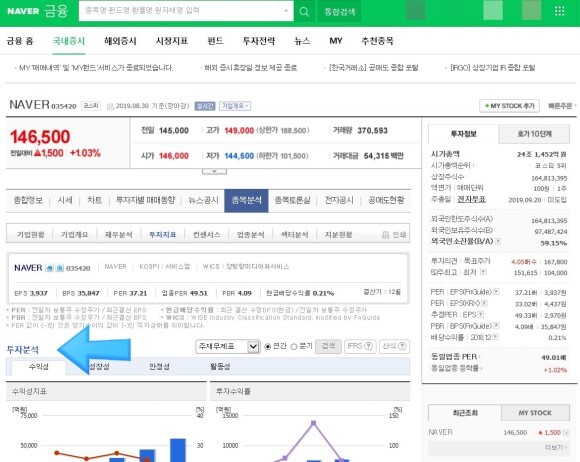
Task: Click the 코스피 market badge
Action: click(91, 106)
